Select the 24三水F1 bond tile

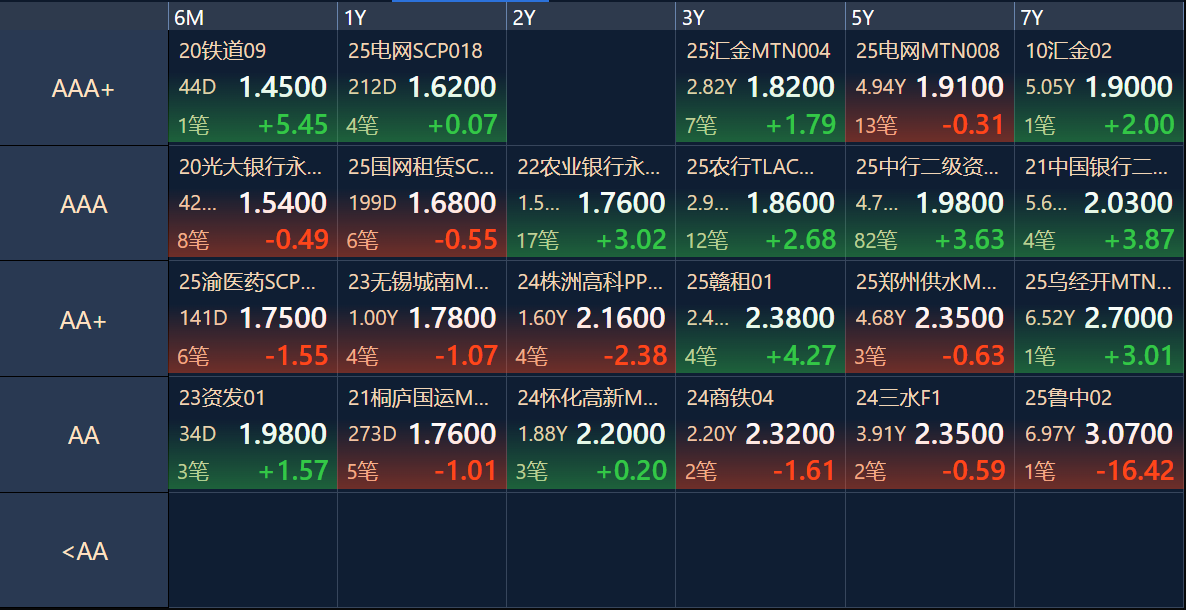930,434
